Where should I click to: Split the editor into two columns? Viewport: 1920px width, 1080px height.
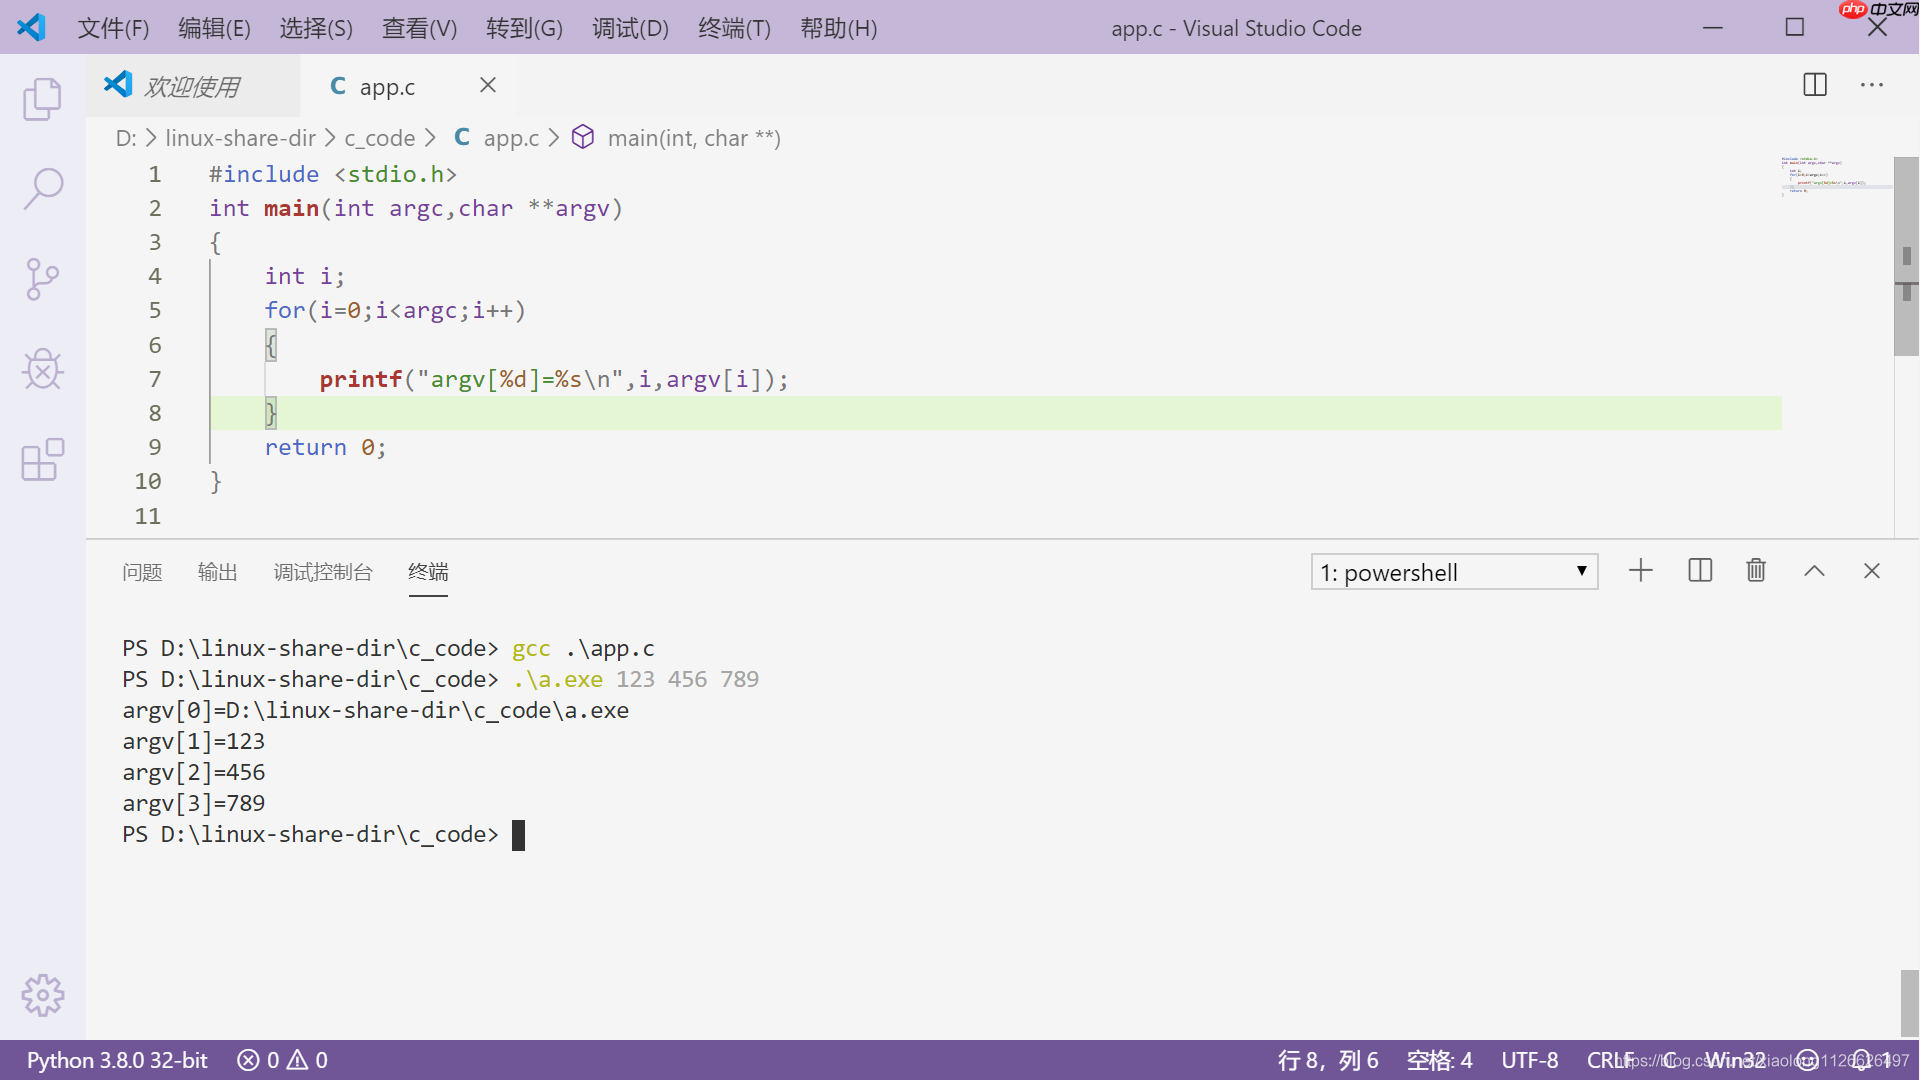tap(1815, 85)
